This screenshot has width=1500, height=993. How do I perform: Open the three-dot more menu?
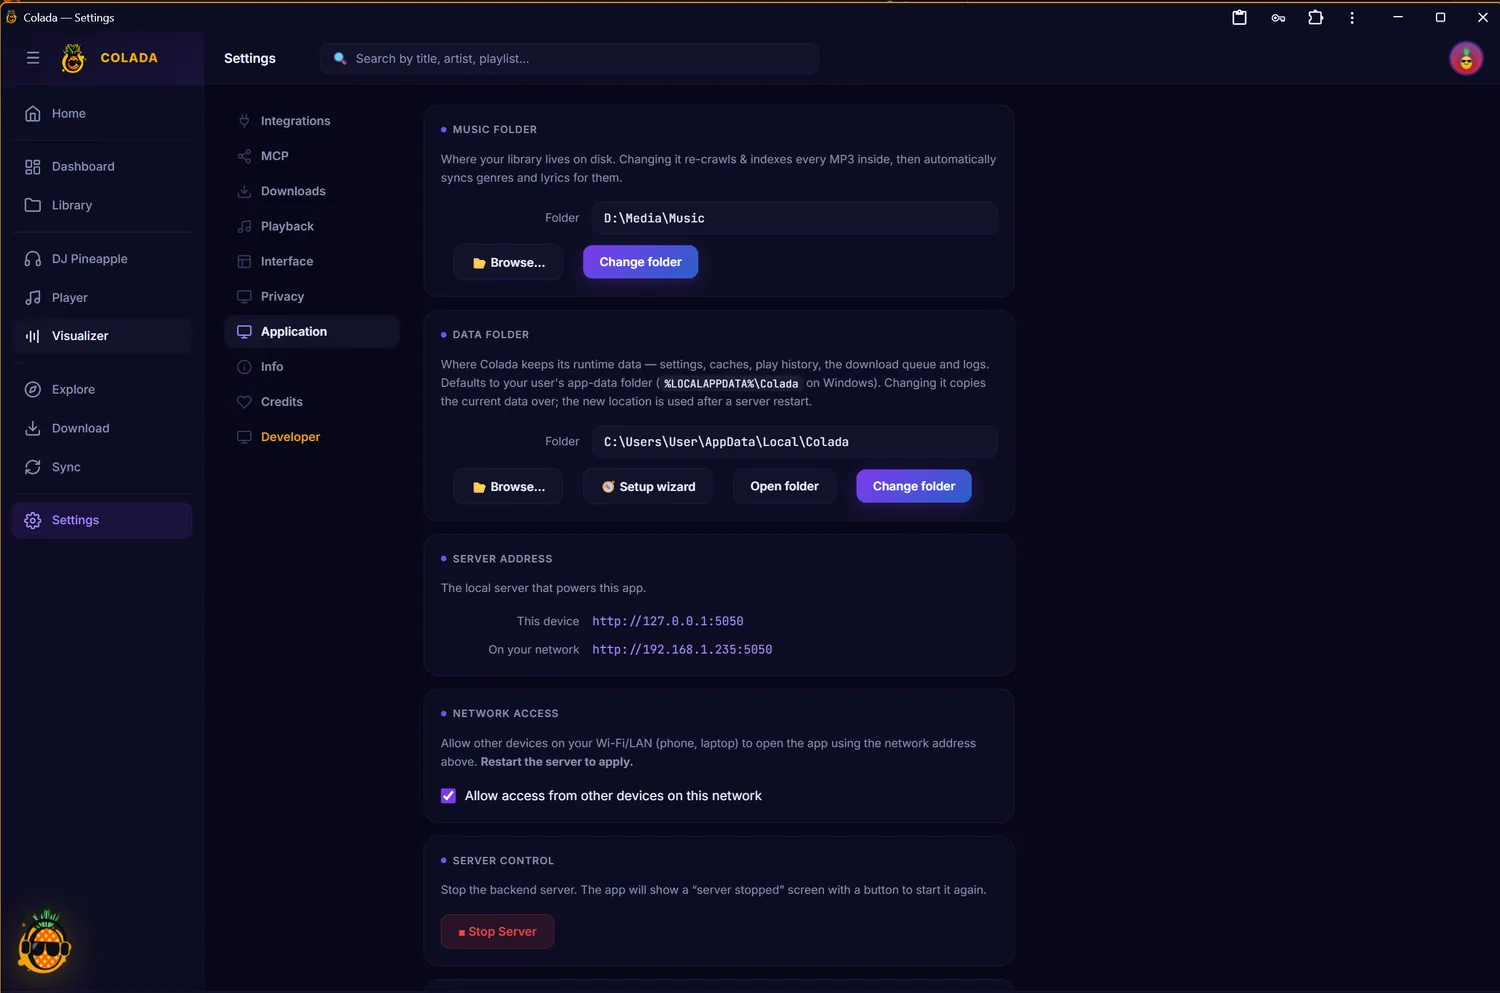(x=1352, y=17)
